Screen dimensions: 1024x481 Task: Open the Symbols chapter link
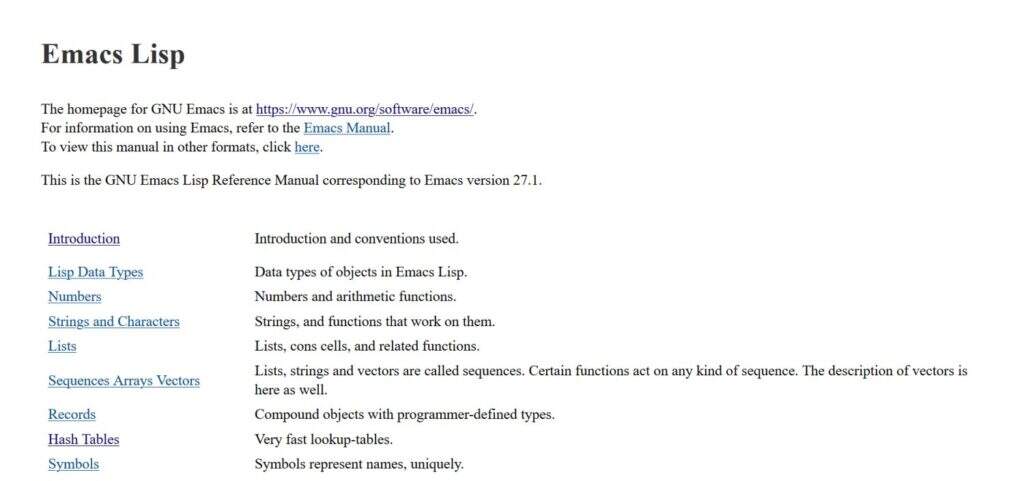pos(73,464)
